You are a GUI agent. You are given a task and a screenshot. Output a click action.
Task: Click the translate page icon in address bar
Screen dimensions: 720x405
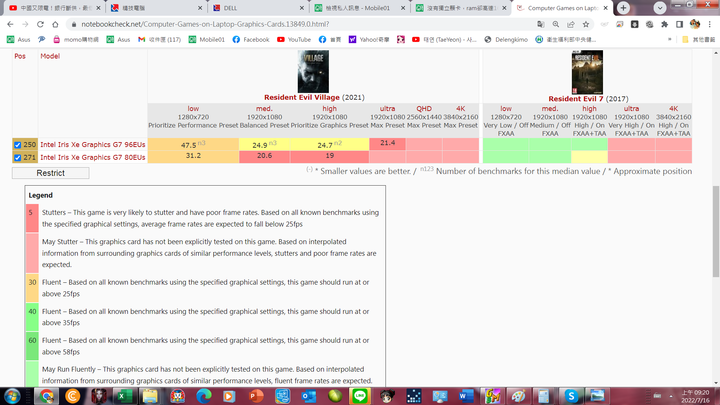pyautogui.click(x=540, y=24)
